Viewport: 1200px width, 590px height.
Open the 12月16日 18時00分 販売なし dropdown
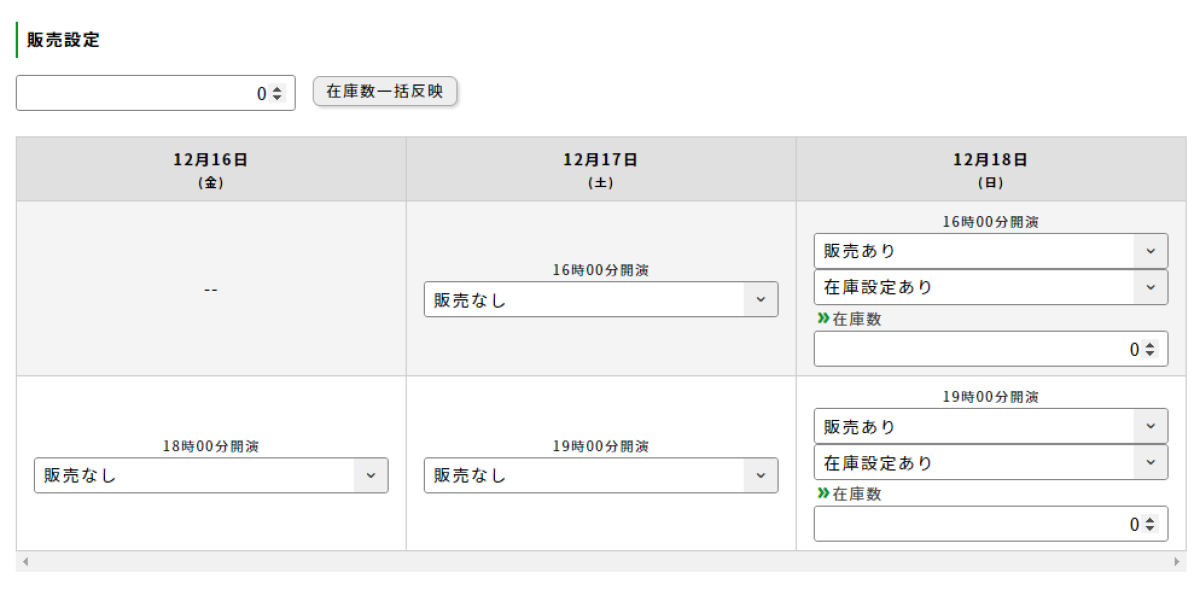coord(210,475)
